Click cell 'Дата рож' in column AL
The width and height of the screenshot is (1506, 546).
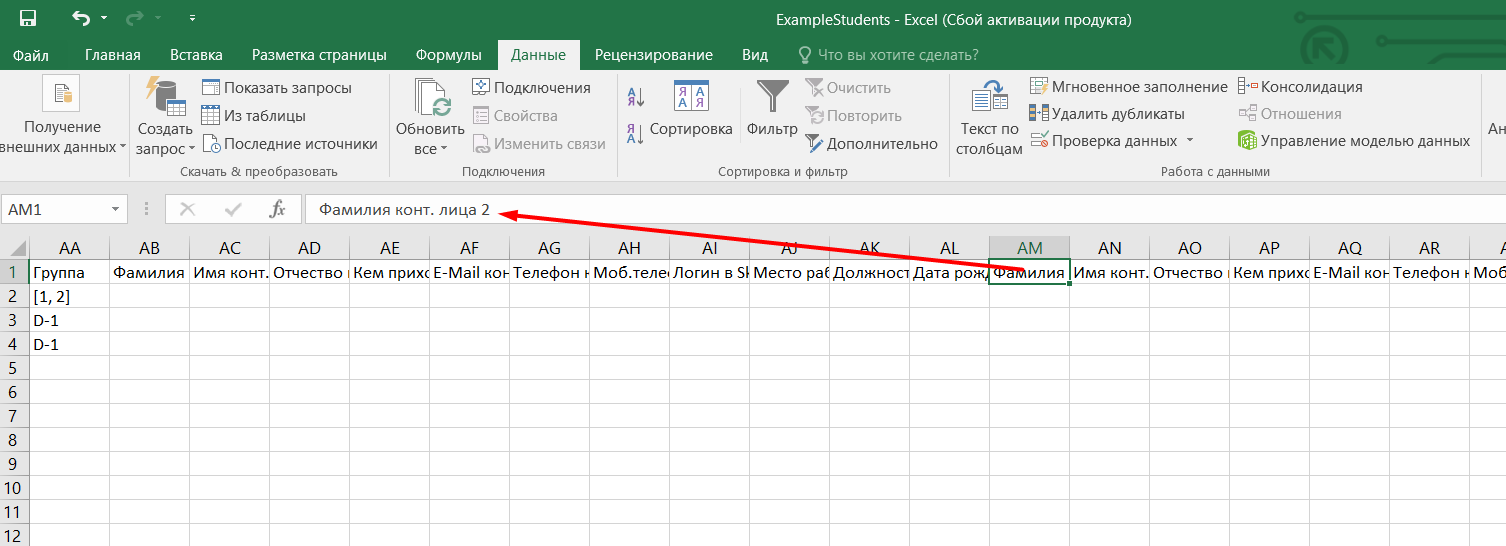click(949, 272)
